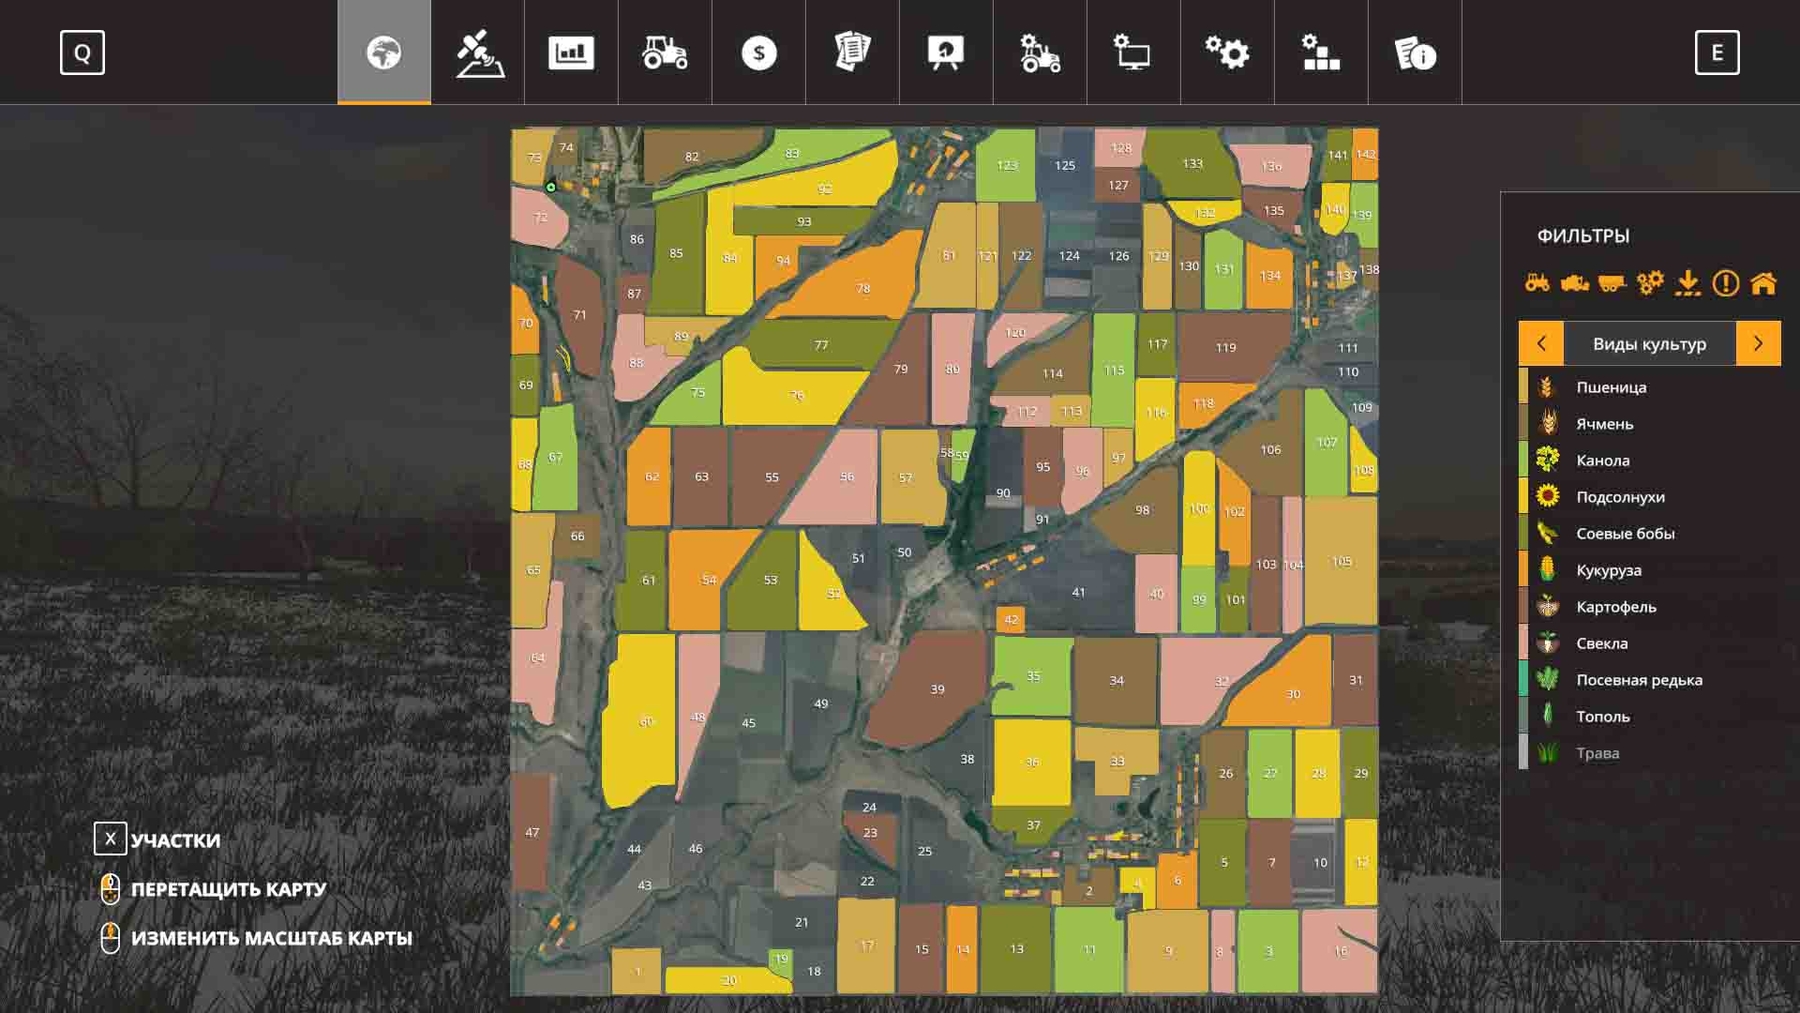The image size is (1800, 1013).
Task: Open the monitor with gear display settings
Action: (1133, 53)
